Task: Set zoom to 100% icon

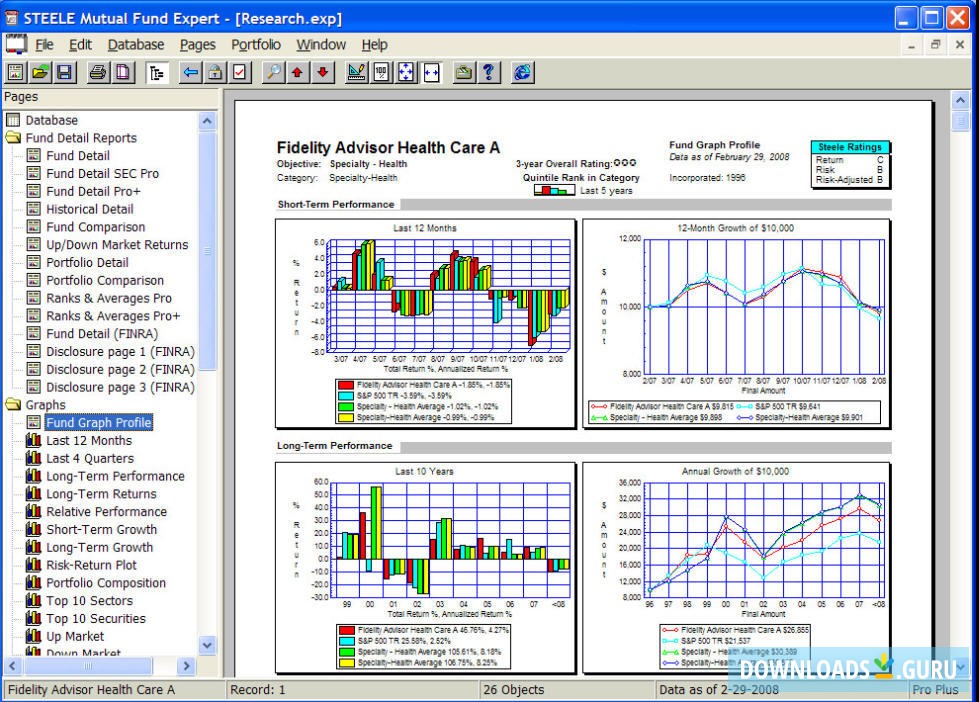Action: [381, 72]
